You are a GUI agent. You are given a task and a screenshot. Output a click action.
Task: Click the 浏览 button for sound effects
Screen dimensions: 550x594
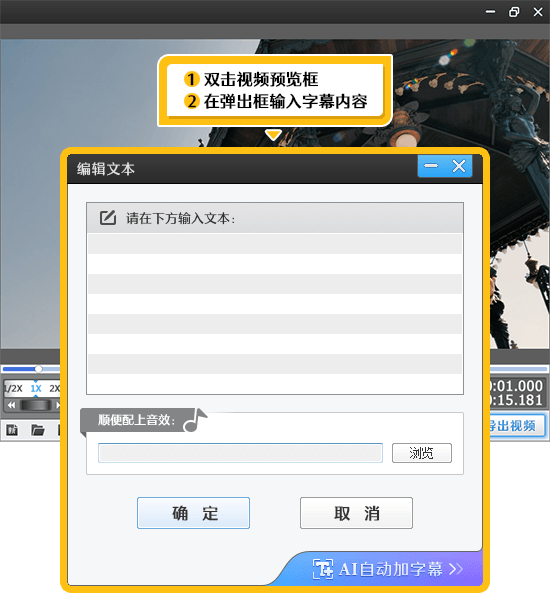422,453
